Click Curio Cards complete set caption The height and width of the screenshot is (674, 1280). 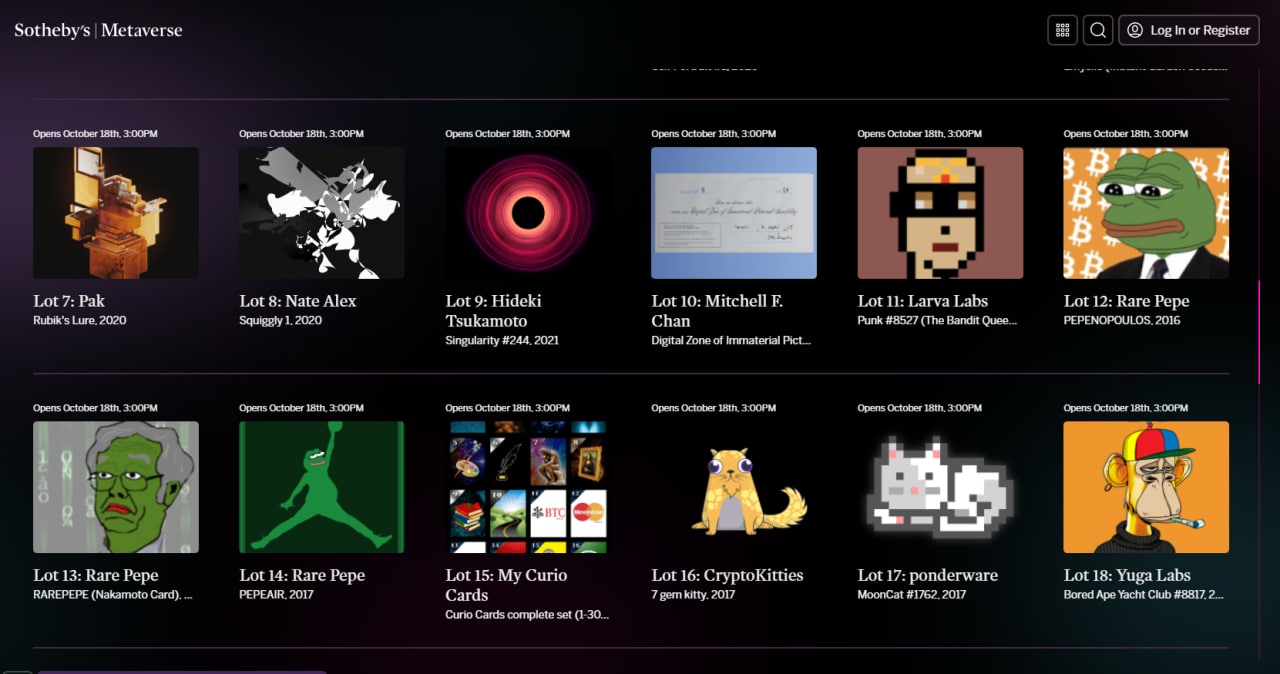coord(527,614)
